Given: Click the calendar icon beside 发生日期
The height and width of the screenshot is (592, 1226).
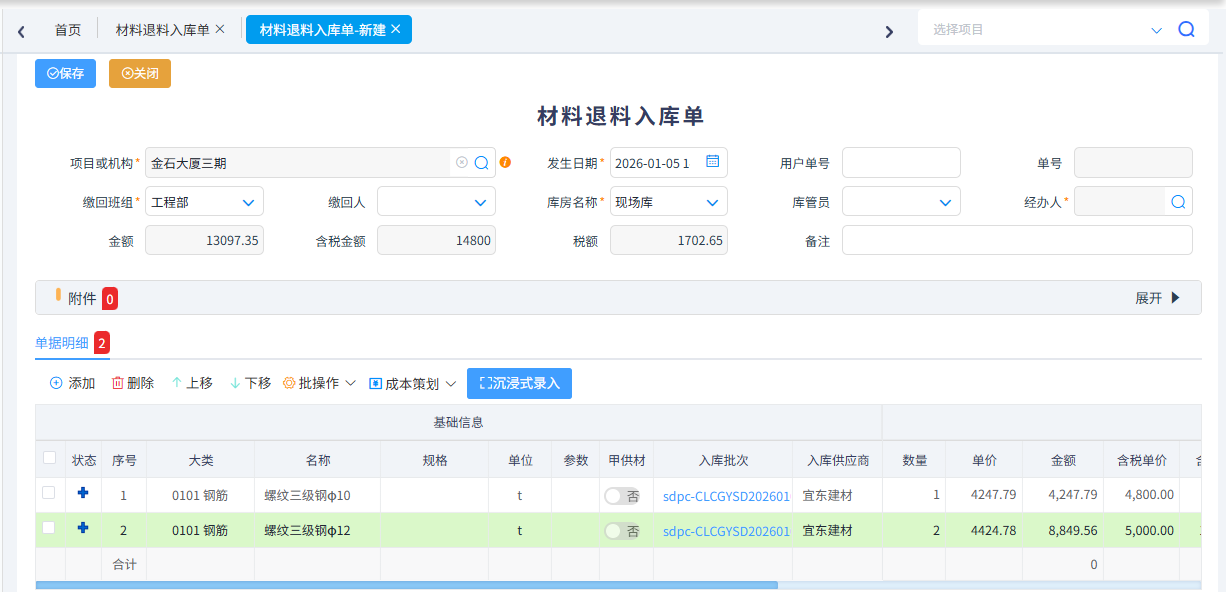Looking at the screenshot, I should (711, 162).
